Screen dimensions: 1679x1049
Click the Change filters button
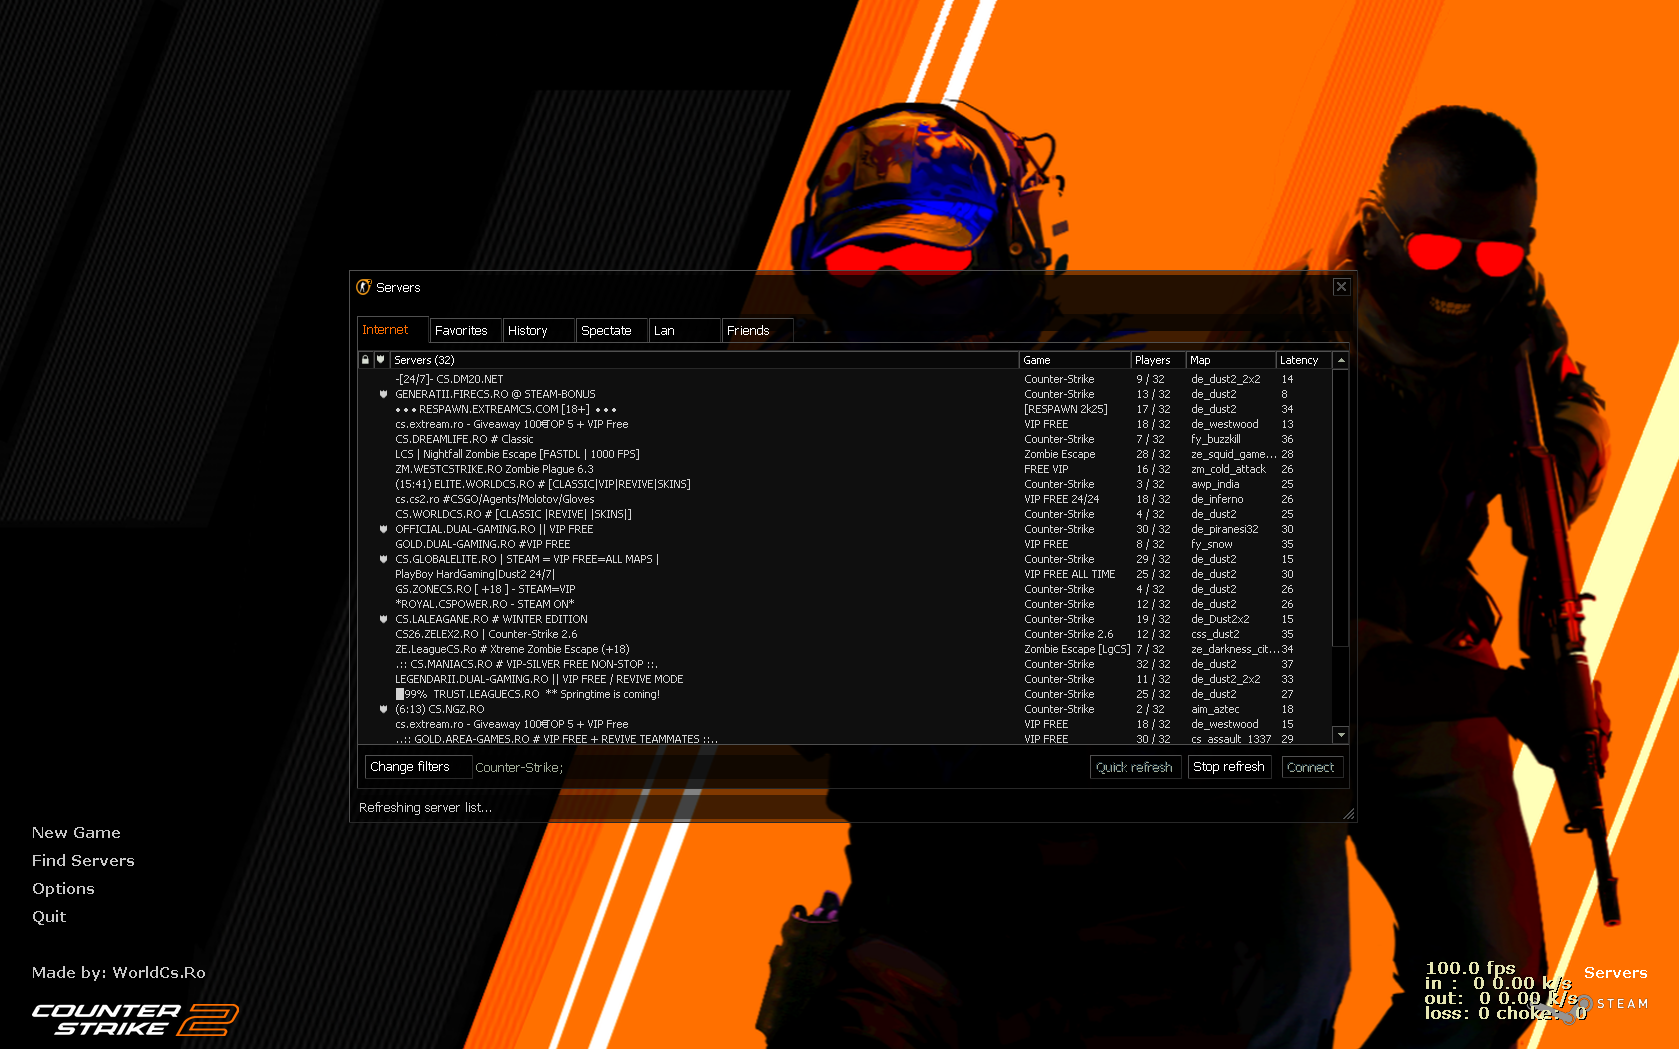pos(418,767)
